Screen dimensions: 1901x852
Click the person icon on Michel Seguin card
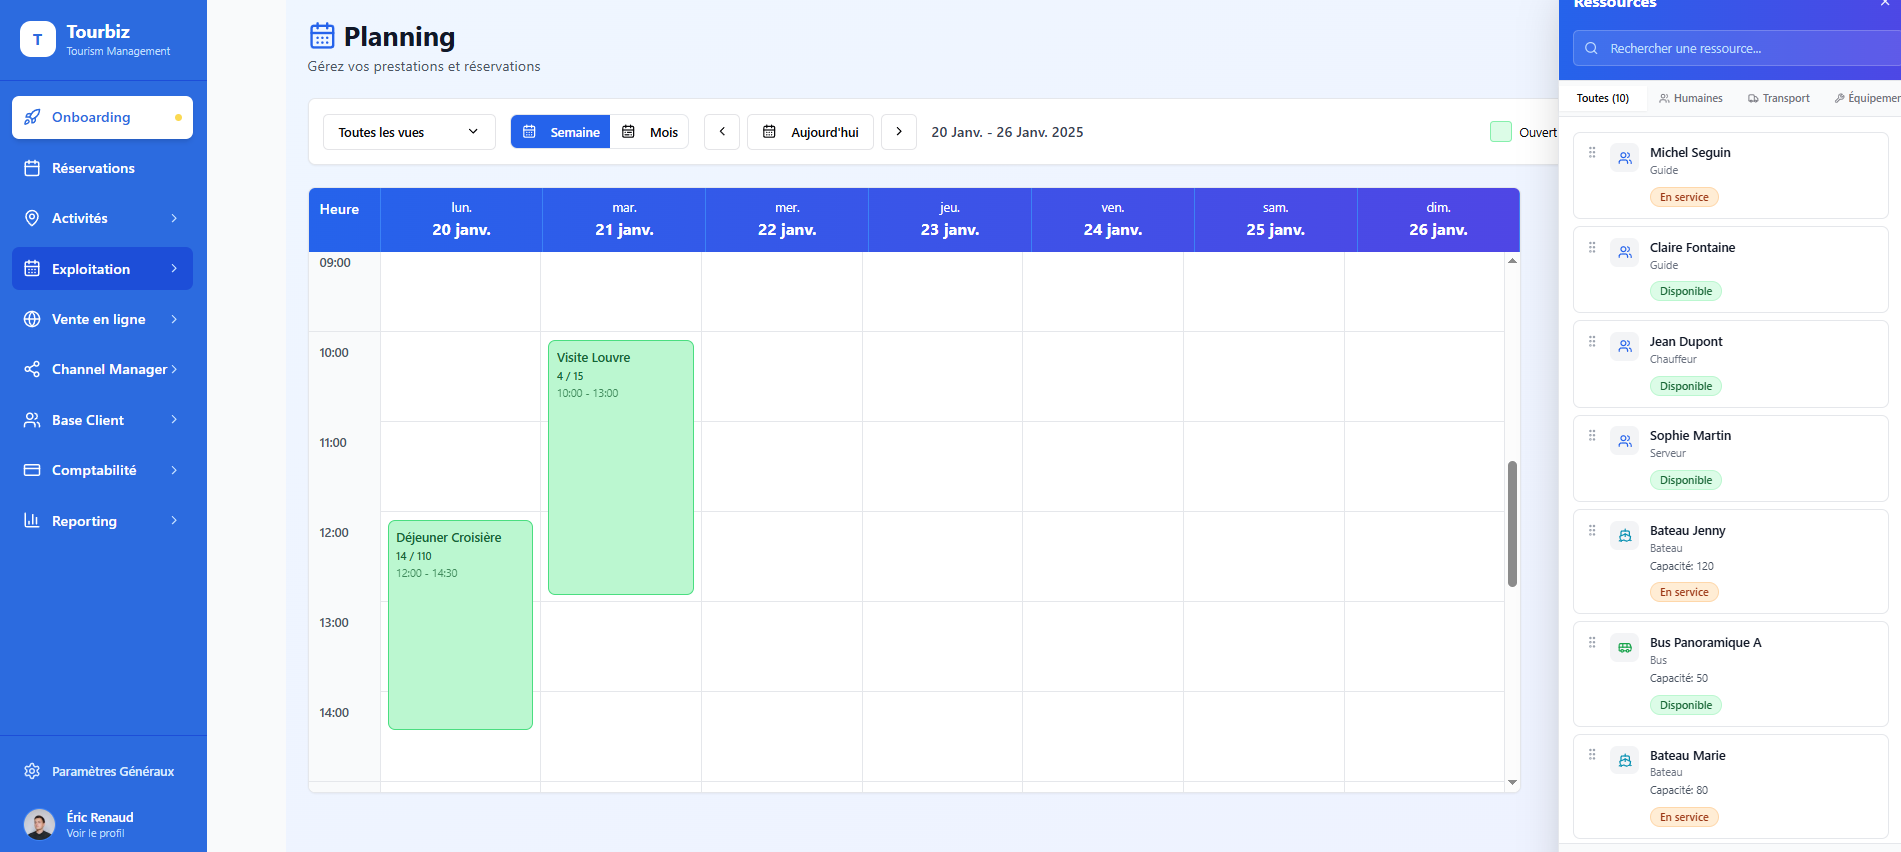[x=1625, y=158]
